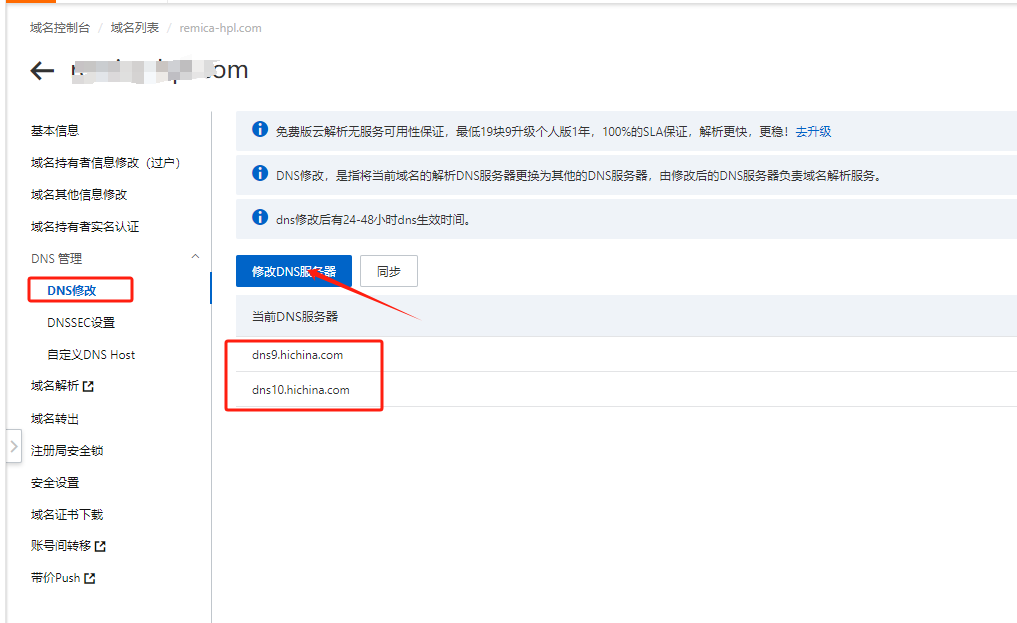Click info icon on the 24-48小时 notice
The image size is (1017, 623).
(x=260, y=217)
